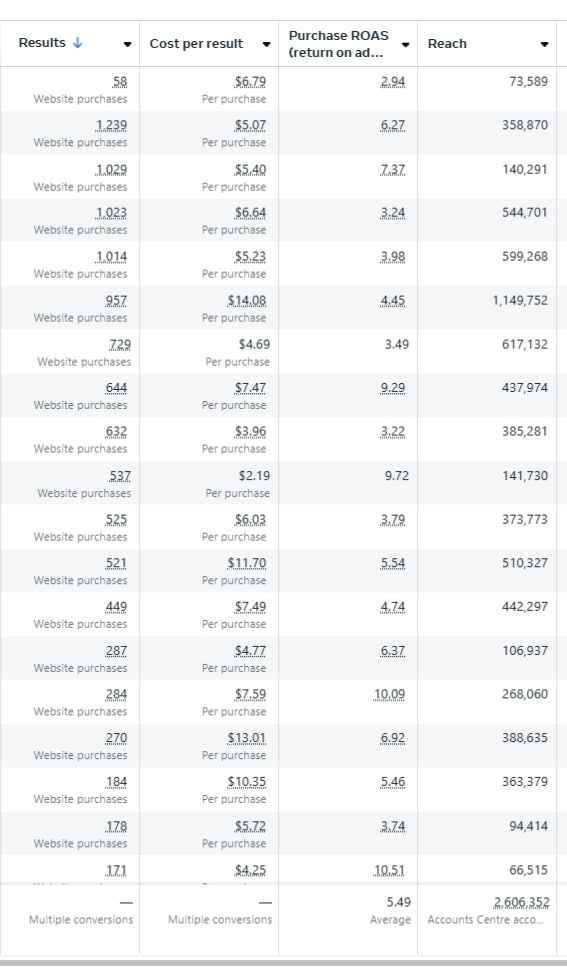Click the 2,606,352 total reach value
Viewport: 567px width, 970px height.
click(x=521, y=902)
